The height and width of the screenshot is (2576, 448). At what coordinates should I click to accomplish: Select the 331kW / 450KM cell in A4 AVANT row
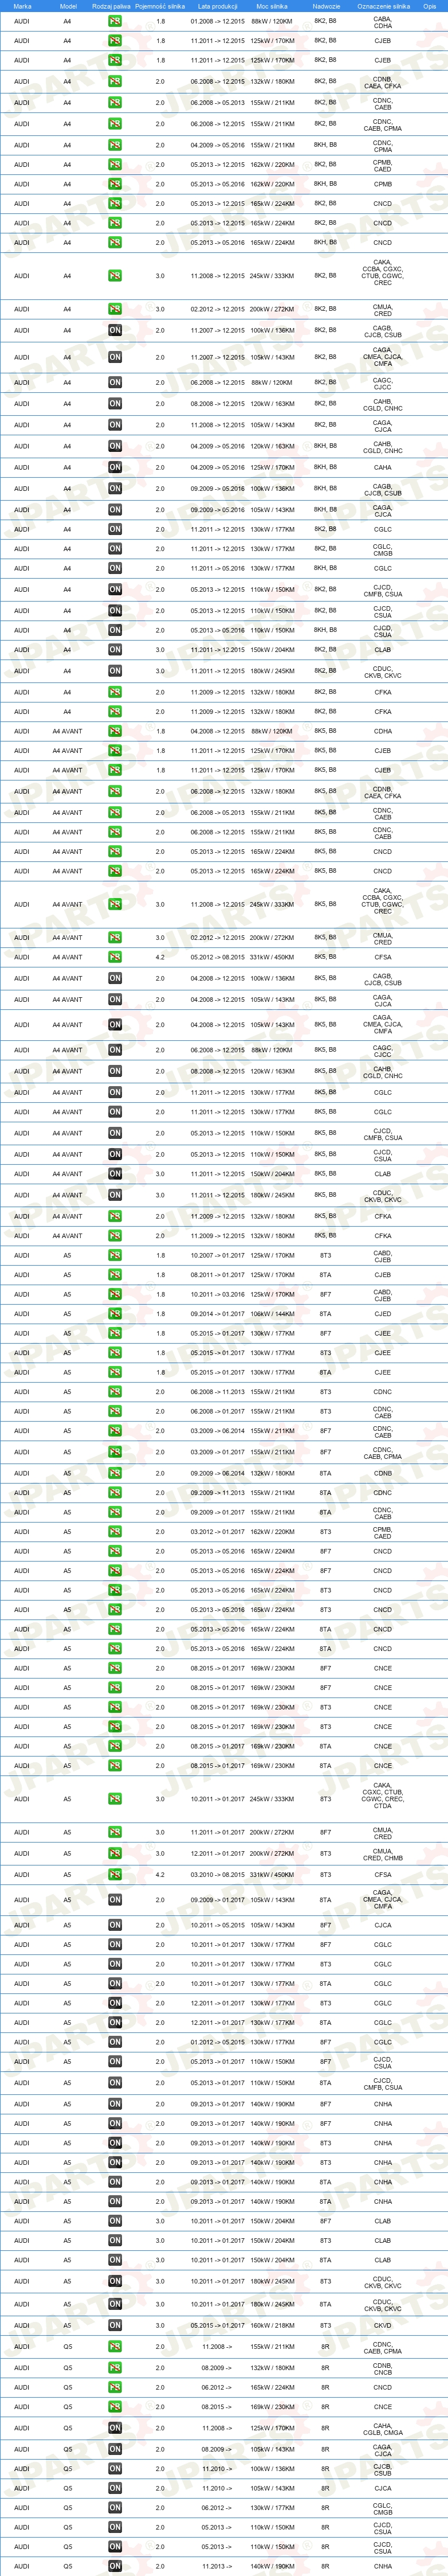pyautogui.click(x=272, y=957)
